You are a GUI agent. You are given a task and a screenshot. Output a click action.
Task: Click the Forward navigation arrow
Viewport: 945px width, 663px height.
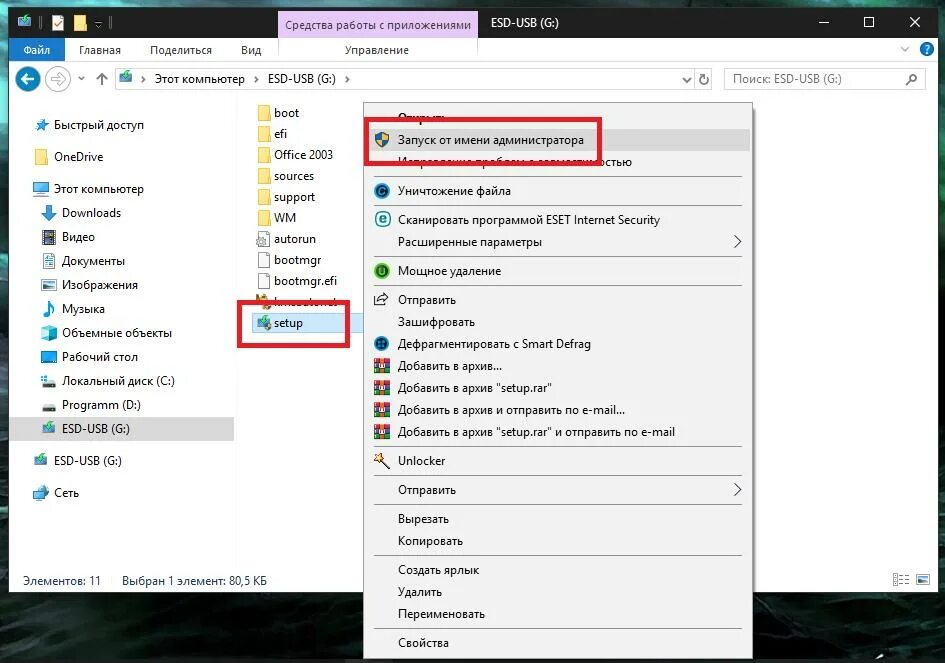click(58, 79)
